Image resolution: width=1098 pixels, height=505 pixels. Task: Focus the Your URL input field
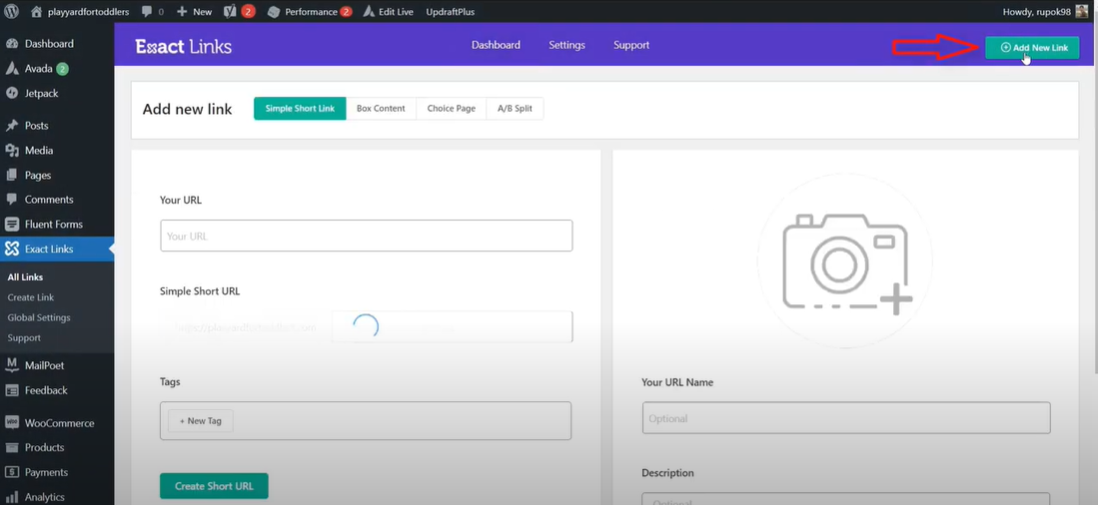point(366,236)
